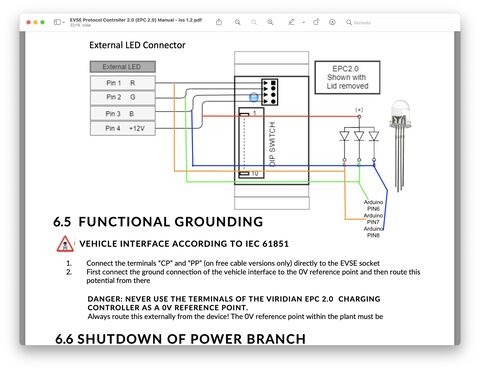
Task: Click the "DIP SWITCH" label in diagram
Action: point(272,144)
